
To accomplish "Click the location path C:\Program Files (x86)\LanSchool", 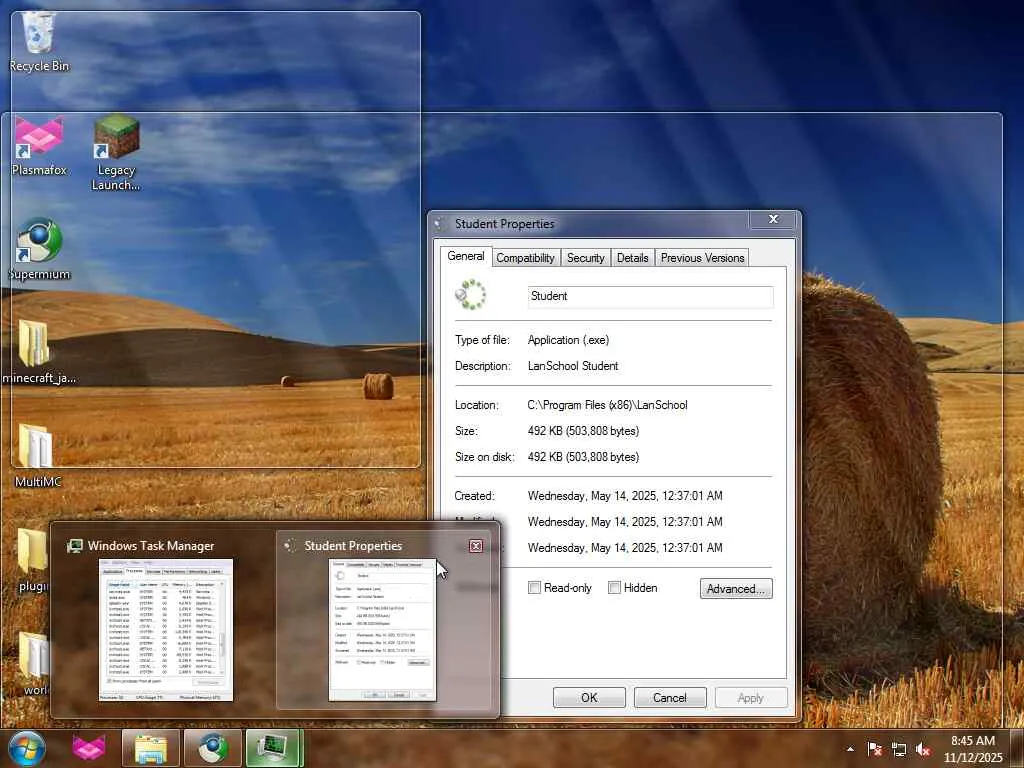I will [x=607, y=405].
